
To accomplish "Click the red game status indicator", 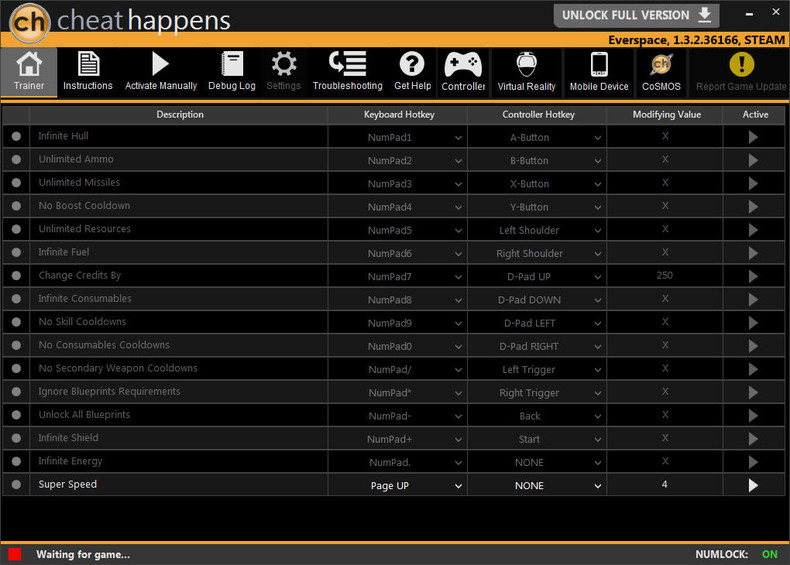I will (x=15, y=554).
